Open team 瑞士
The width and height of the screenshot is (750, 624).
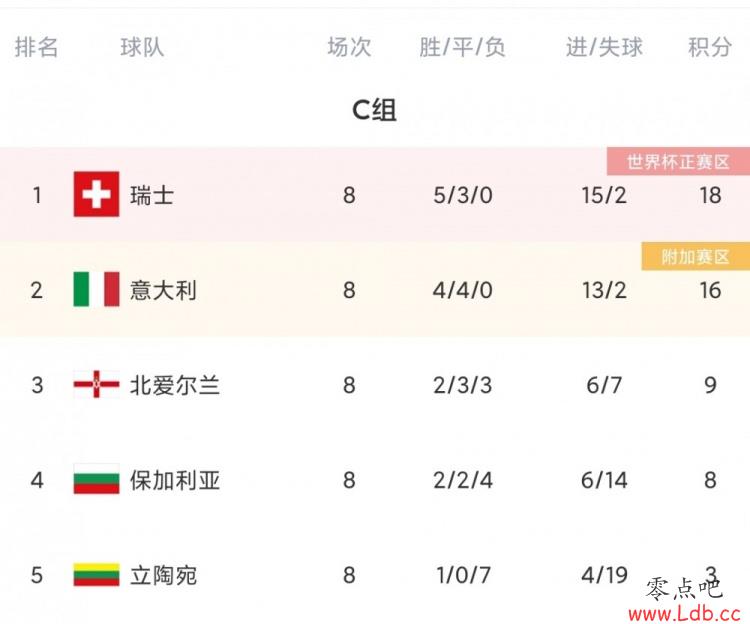pyautogui.click(x=152, y=195)
